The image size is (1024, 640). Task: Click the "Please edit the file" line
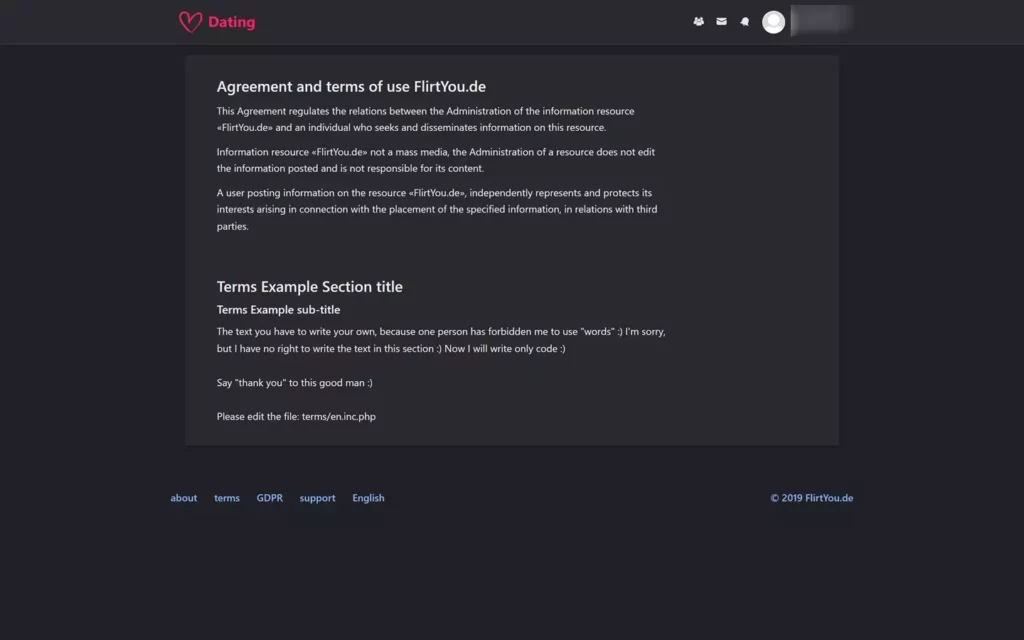(x=296, y=416)
